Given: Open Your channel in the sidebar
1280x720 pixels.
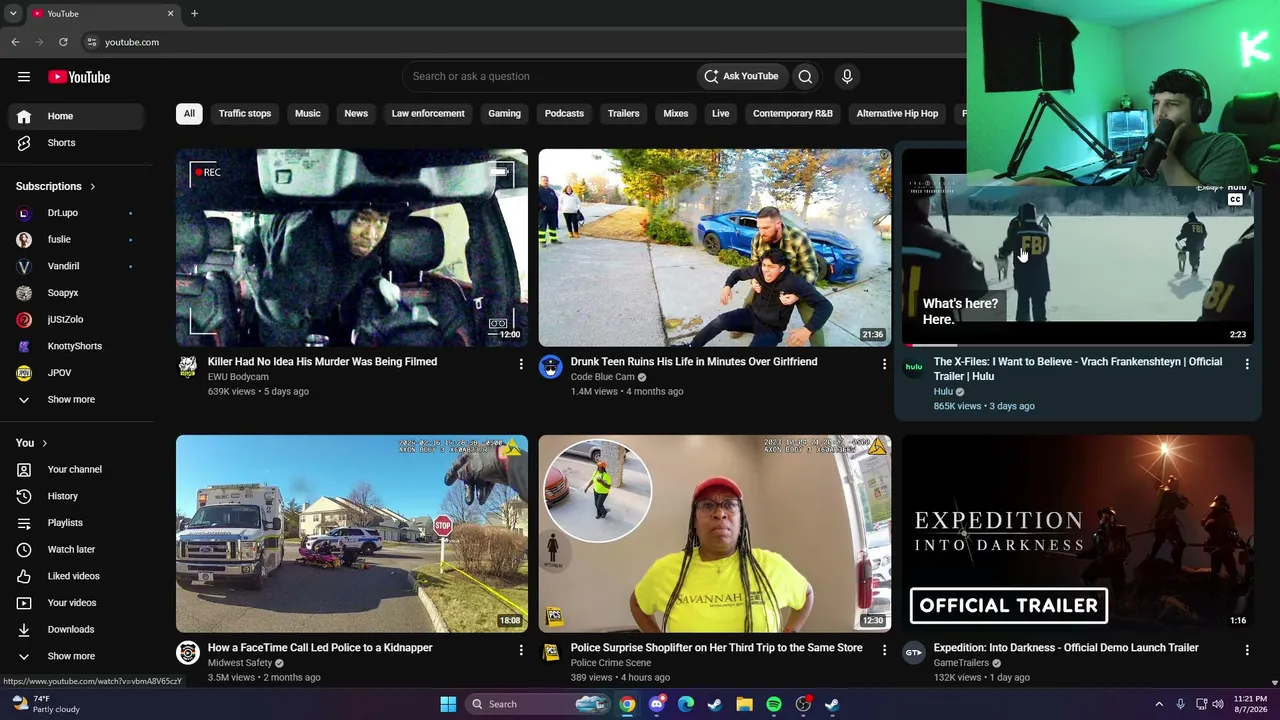Looking at the screenshot, I should (x=77, y=469).
